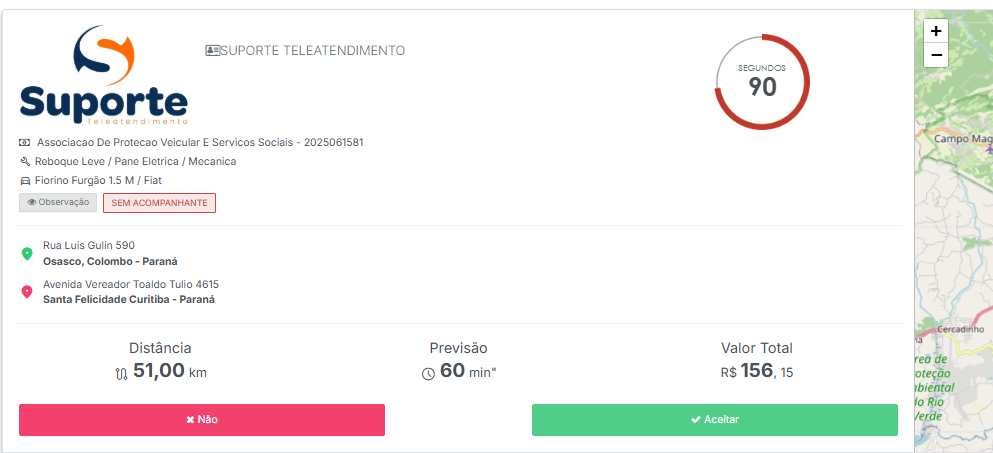Click the car icon beside Fiorino Furgão
Image resolution: width=993 pixels, height=453 pixels.
[x=25, y=181]
